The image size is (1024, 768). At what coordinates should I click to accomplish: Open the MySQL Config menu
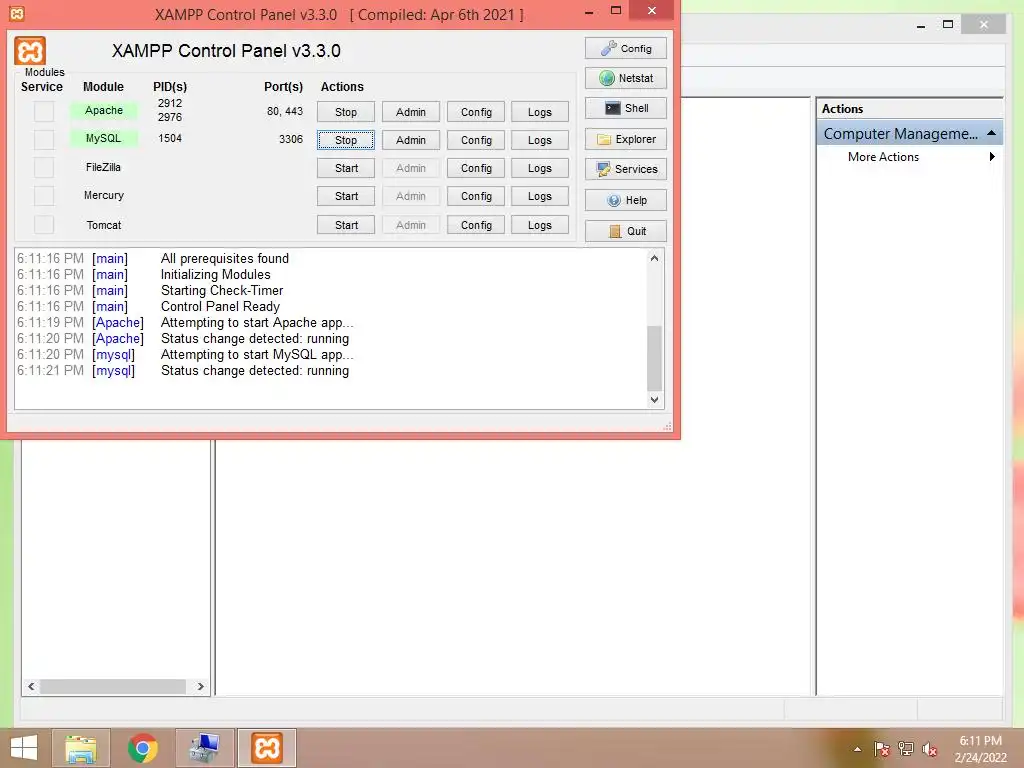coord(476,140)
